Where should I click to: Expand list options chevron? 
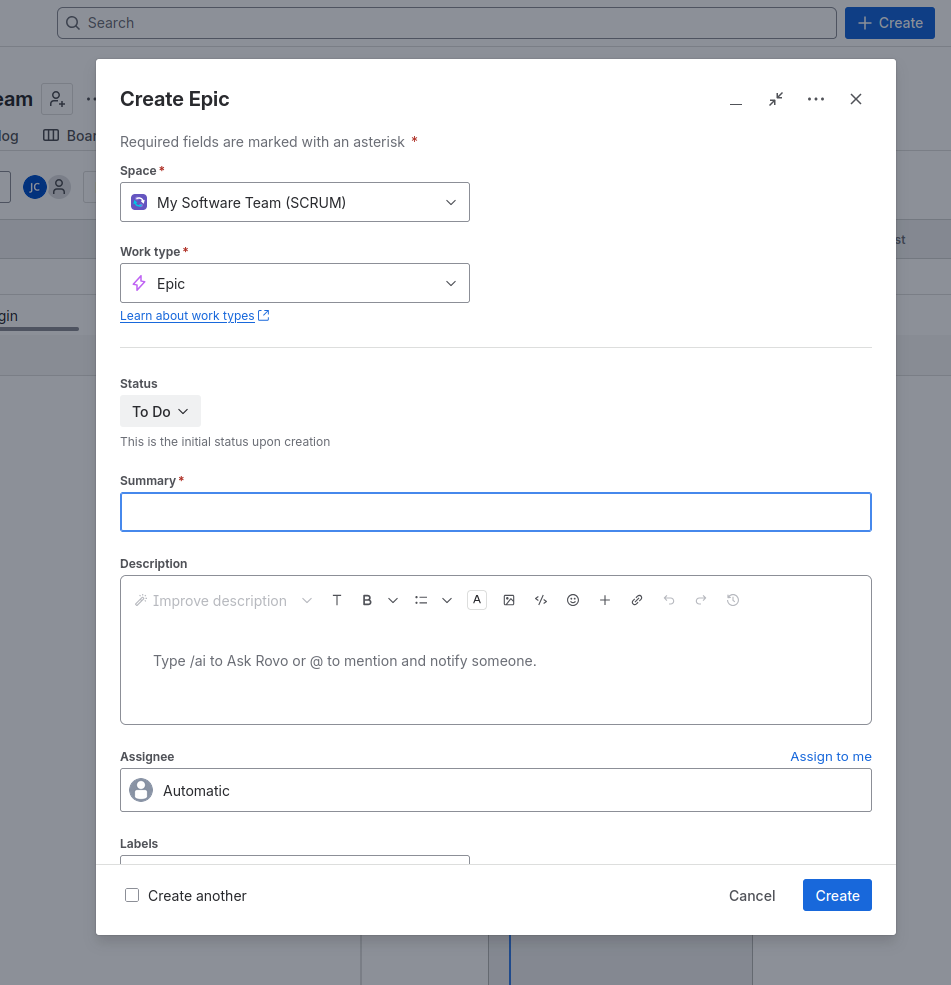click(x=447, y=601)
